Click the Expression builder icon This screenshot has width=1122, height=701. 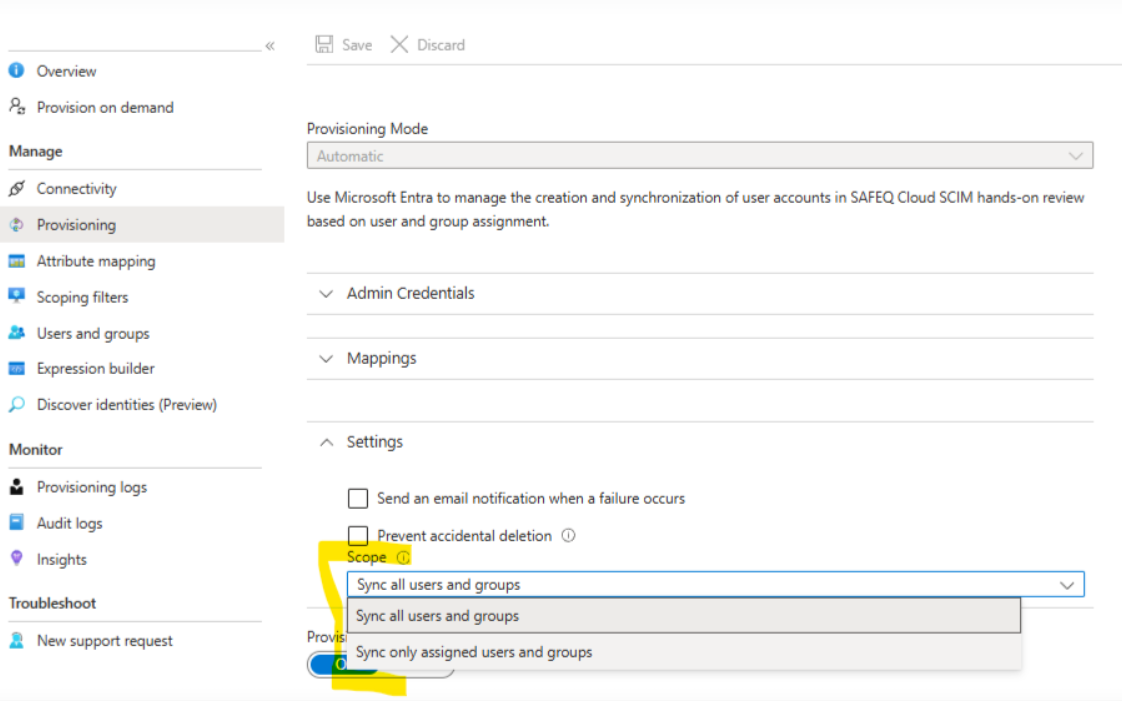(16, 368)
